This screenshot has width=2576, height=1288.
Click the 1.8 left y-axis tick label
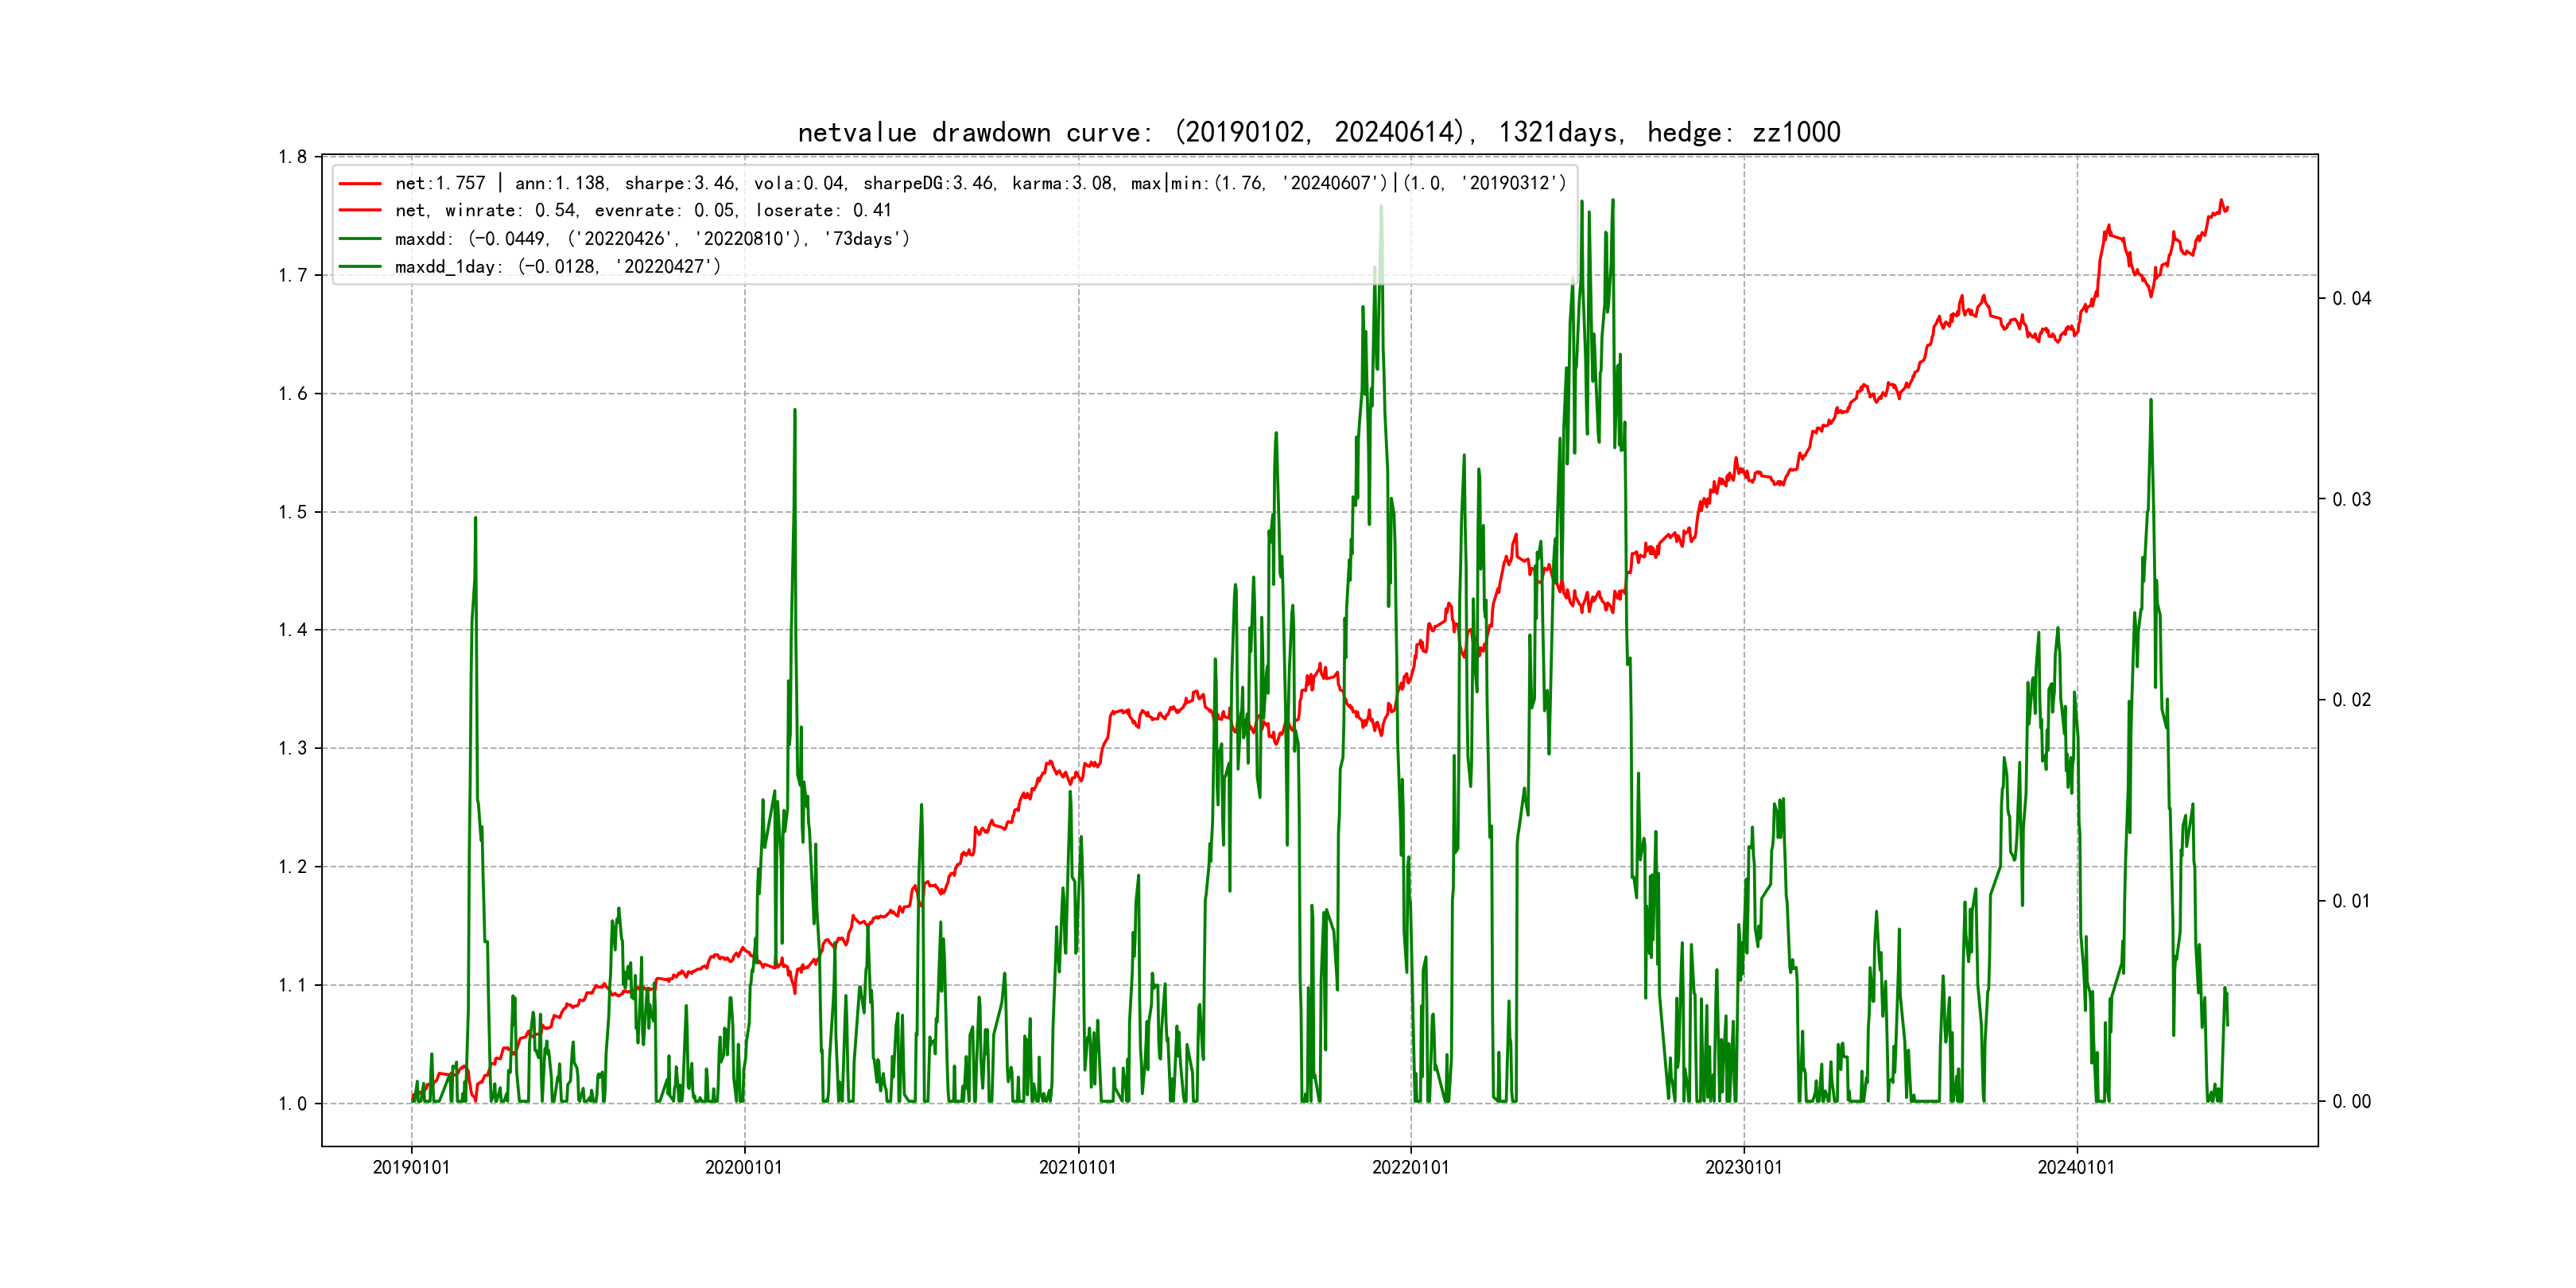click(292, 157)
